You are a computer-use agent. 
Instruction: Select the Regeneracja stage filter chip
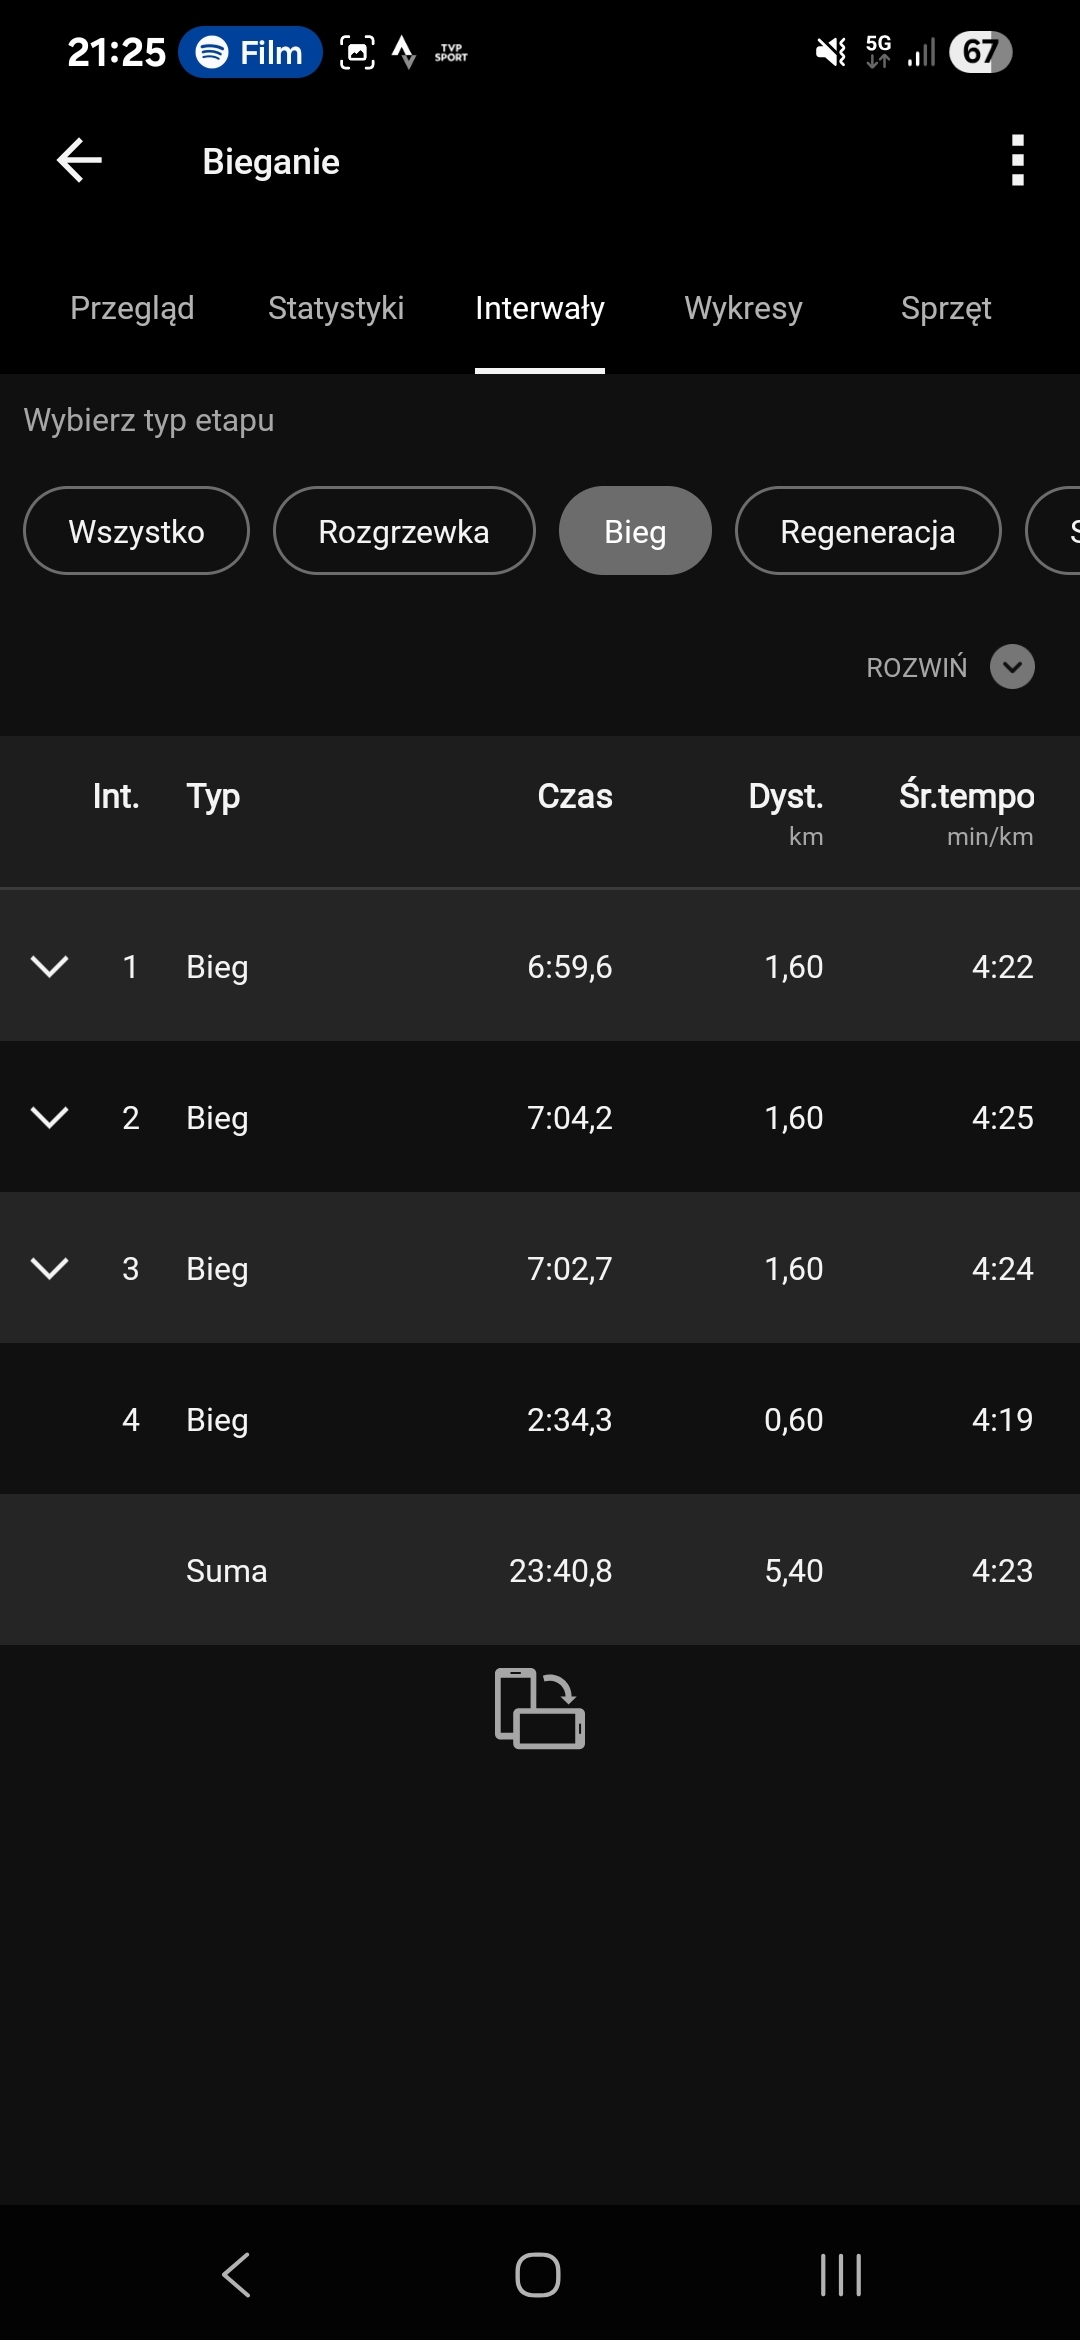coord(867,531)
